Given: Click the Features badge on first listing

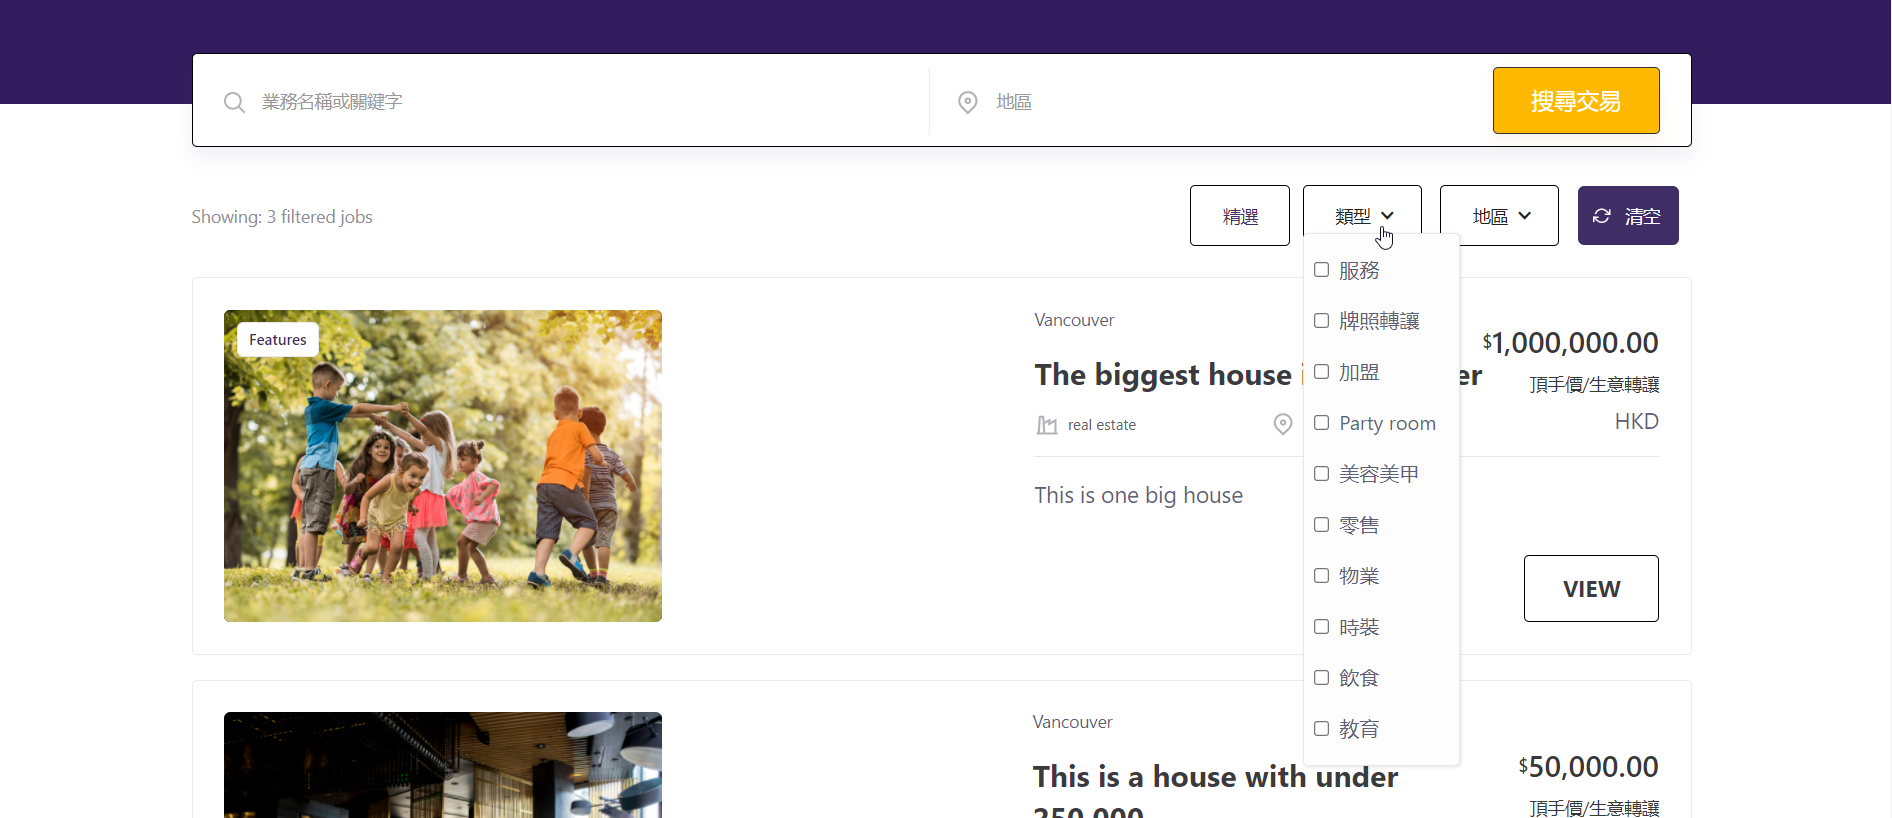Looking at the screenshot, I should point(278,340).
